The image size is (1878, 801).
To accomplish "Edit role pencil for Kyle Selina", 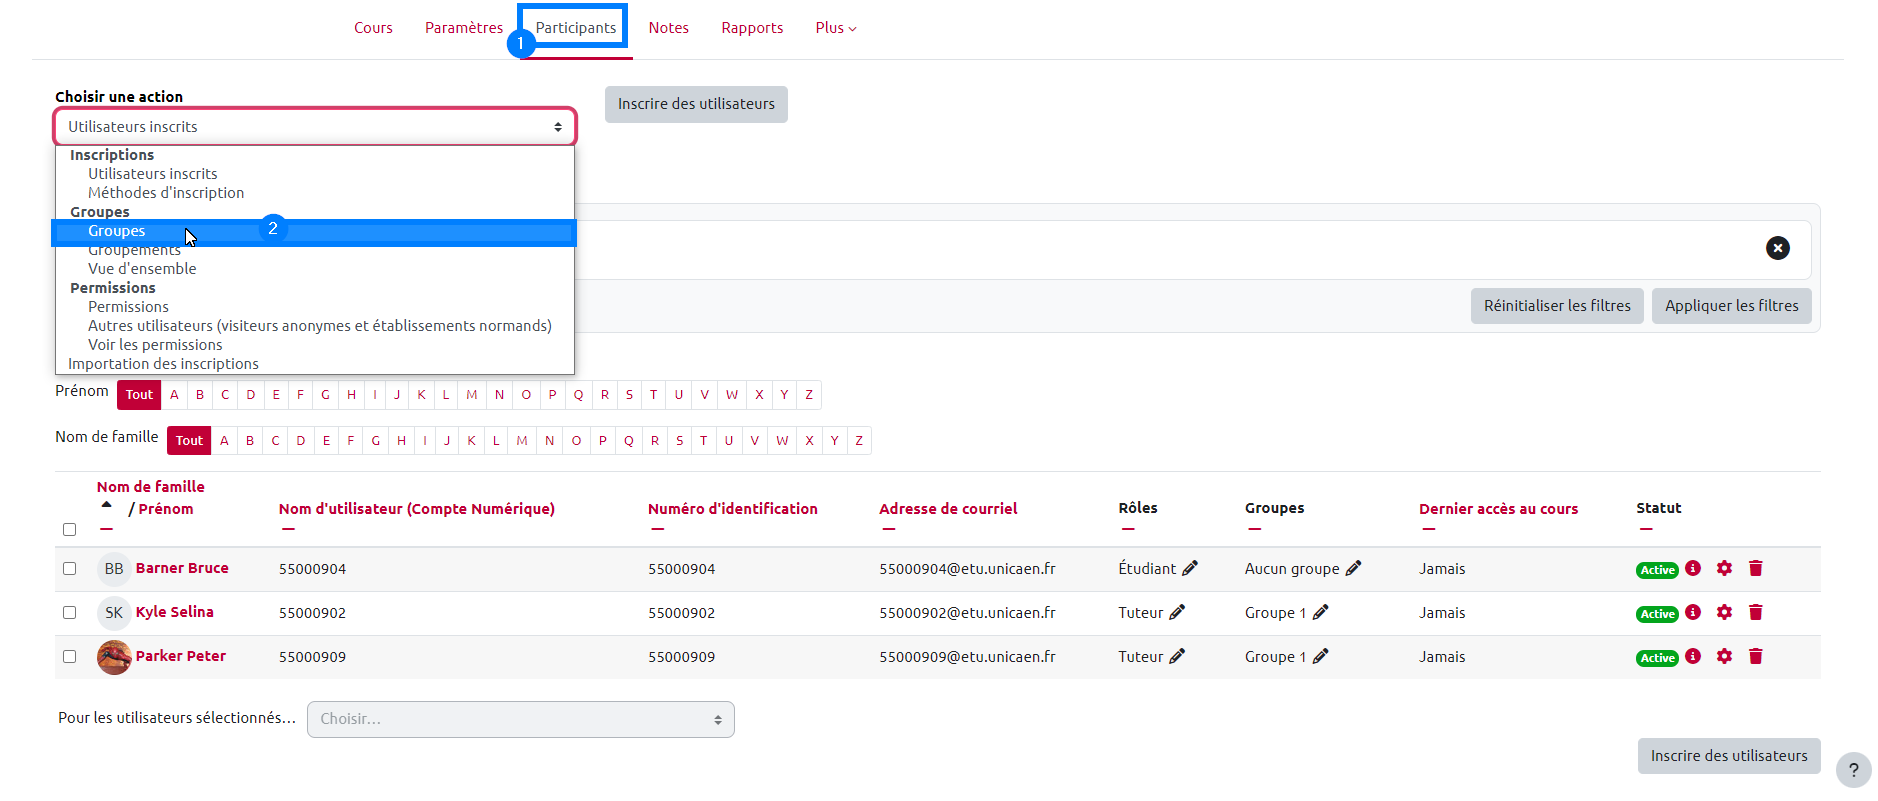I will coord(1177,612).
